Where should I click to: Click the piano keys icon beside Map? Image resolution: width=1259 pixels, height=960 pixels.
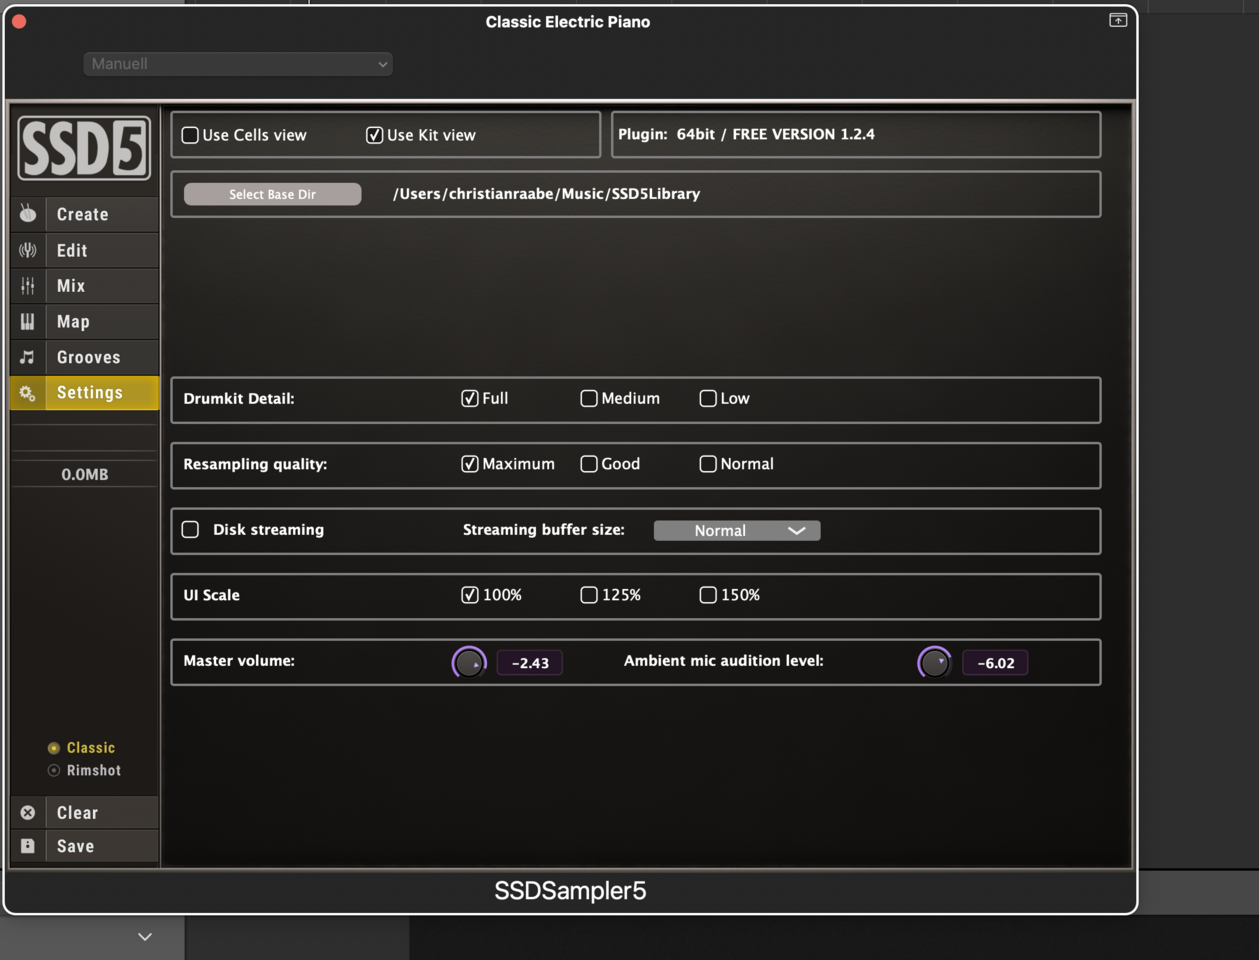[x=28, y=321]
